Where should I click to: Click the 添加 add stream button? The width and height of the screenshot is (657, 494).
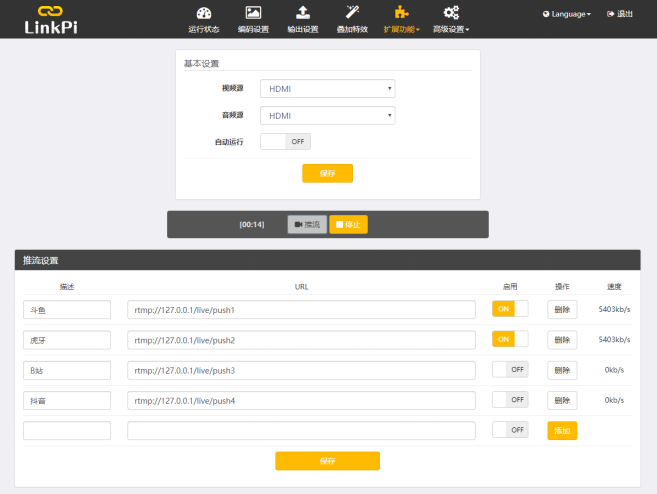point(562,431)
